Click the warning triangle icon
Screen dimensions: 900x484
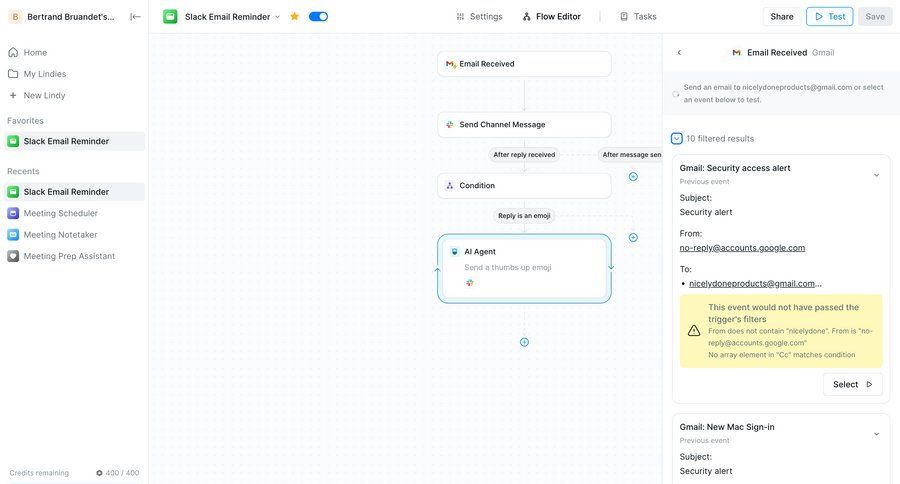click(694, 331)
